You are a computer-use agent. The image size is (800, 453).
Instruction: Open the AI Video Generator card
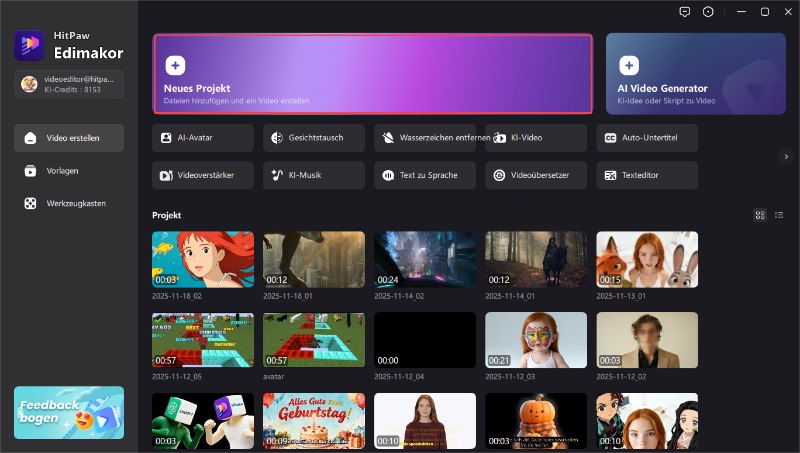[x=694, y=75]
